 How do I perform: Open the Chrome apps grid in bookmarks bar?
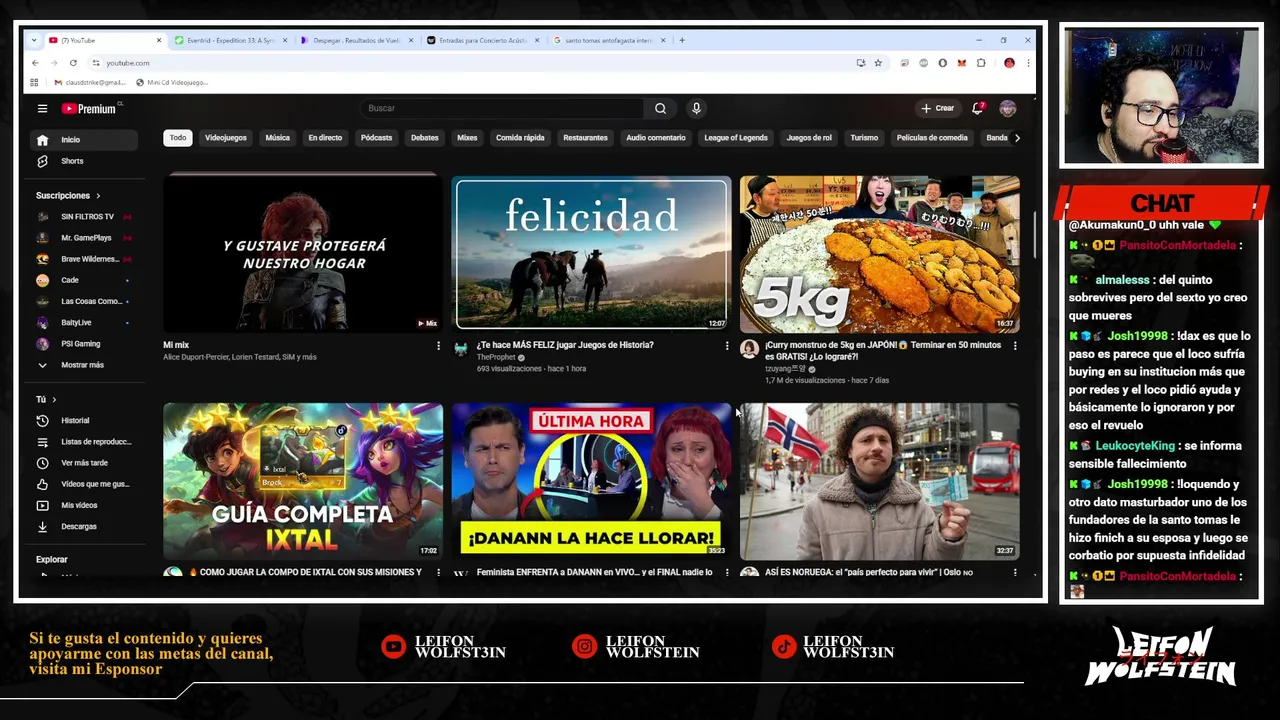pos(34,82)
